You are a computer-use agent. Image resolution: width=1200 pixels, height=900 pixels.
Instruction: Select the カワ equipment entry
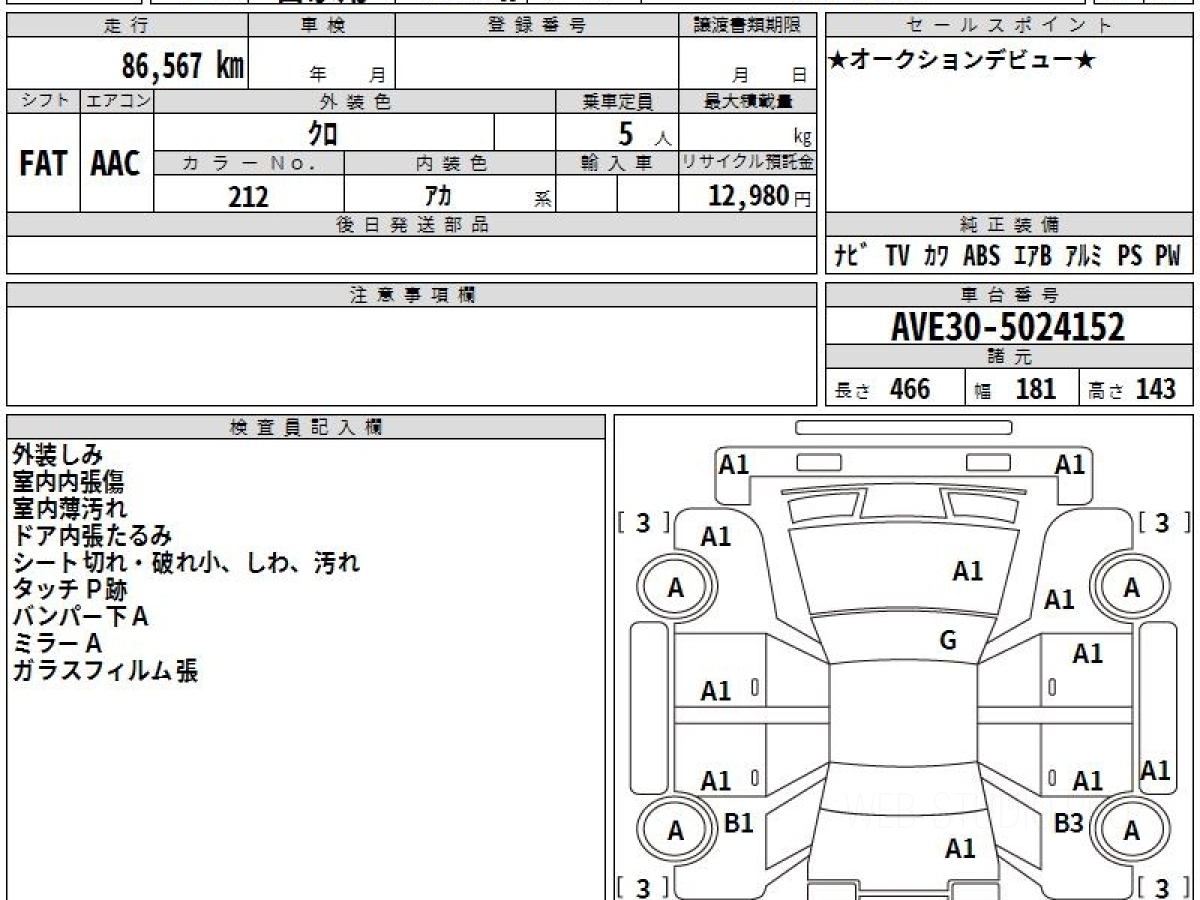coord(937,256)
